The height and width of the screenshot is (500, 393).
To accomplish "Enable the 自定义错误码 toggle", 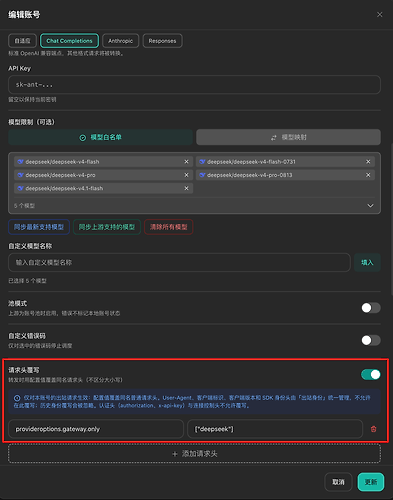I will pos(371,340).
